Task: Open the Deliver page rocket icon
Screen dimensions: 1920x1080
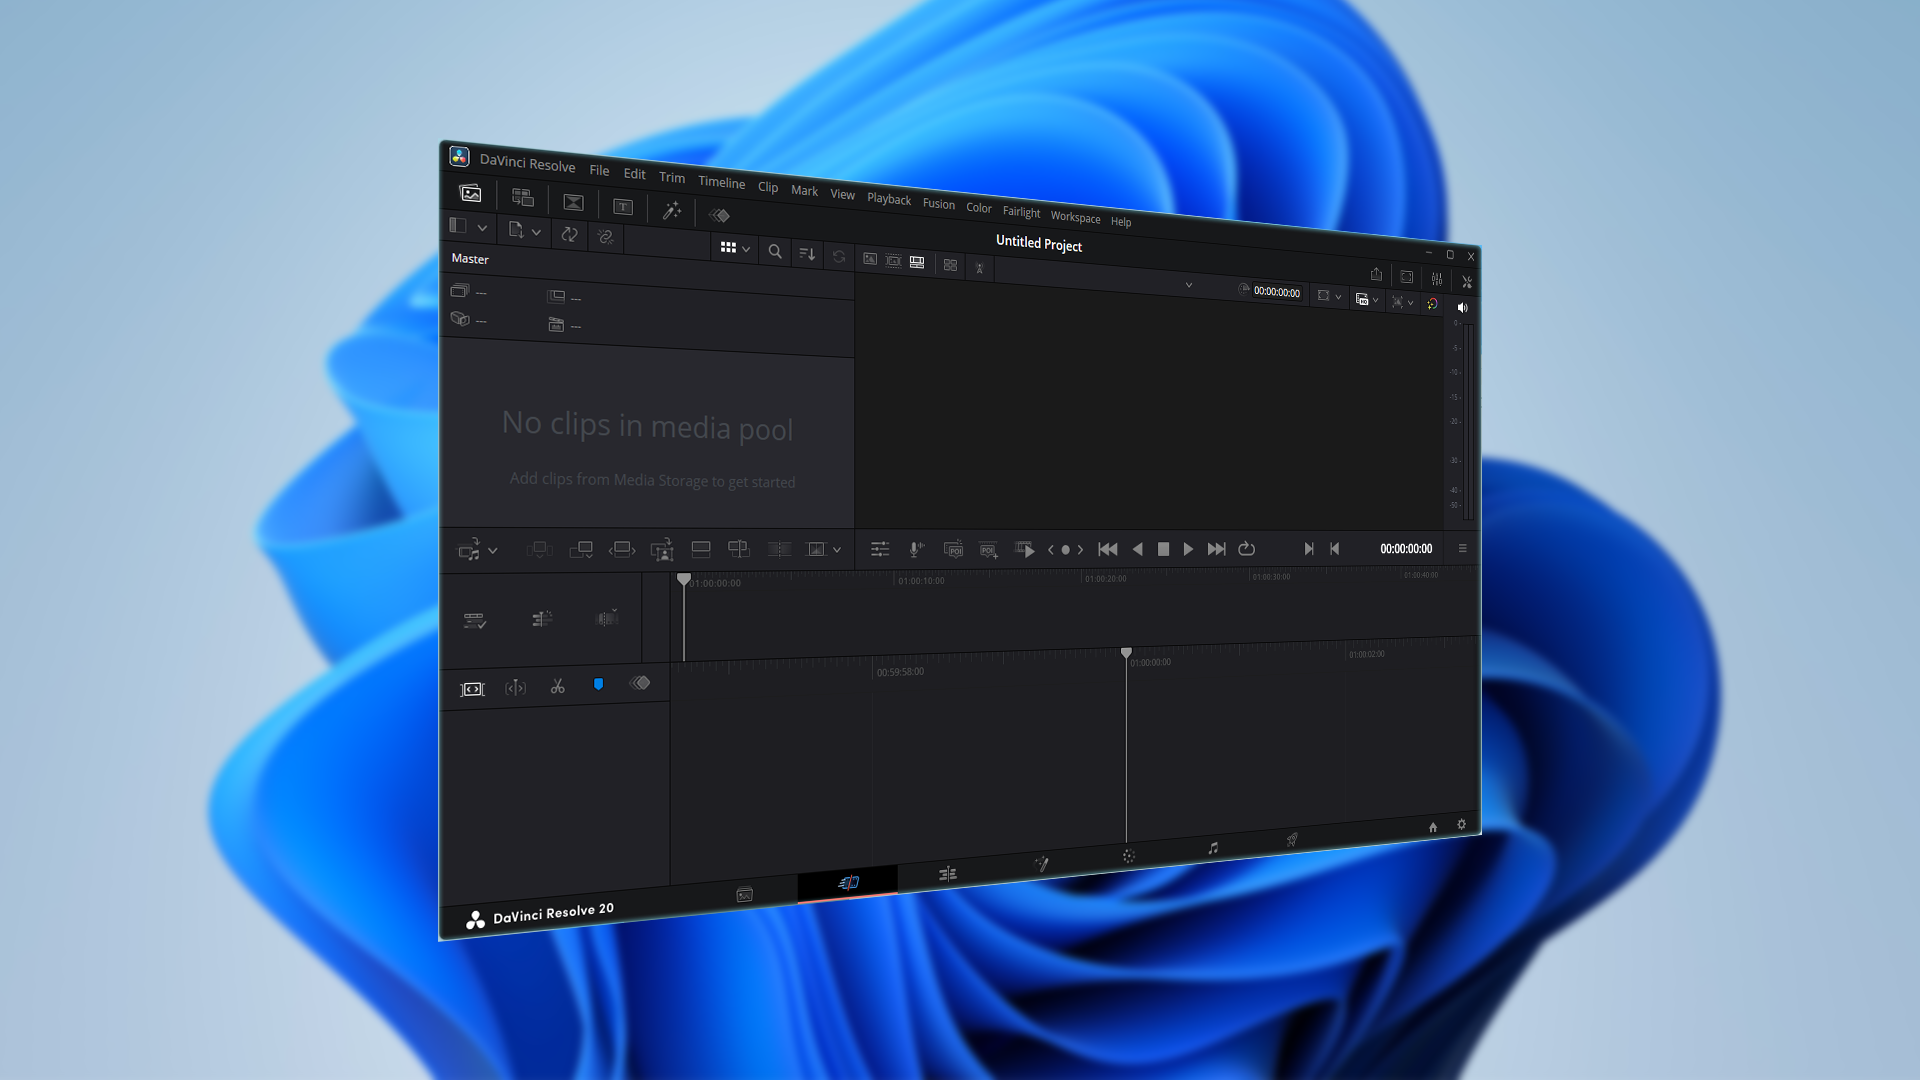Action: [x=1292, y=840]
